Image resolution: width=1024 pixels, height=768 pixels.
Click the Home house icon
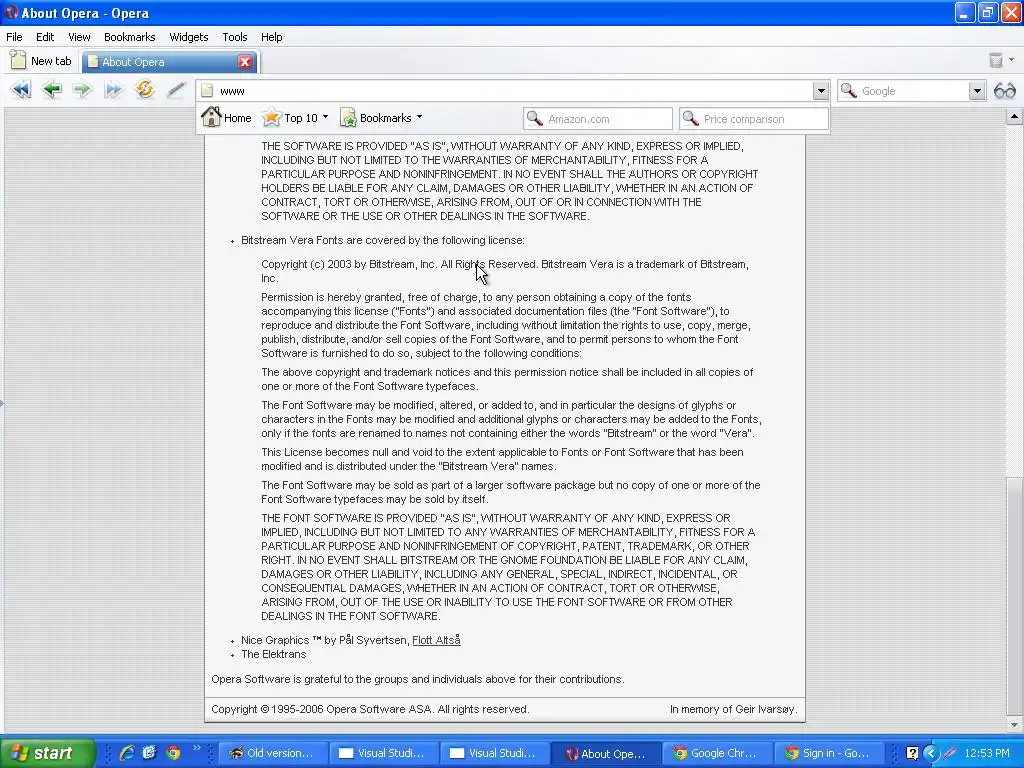[211, 118]
